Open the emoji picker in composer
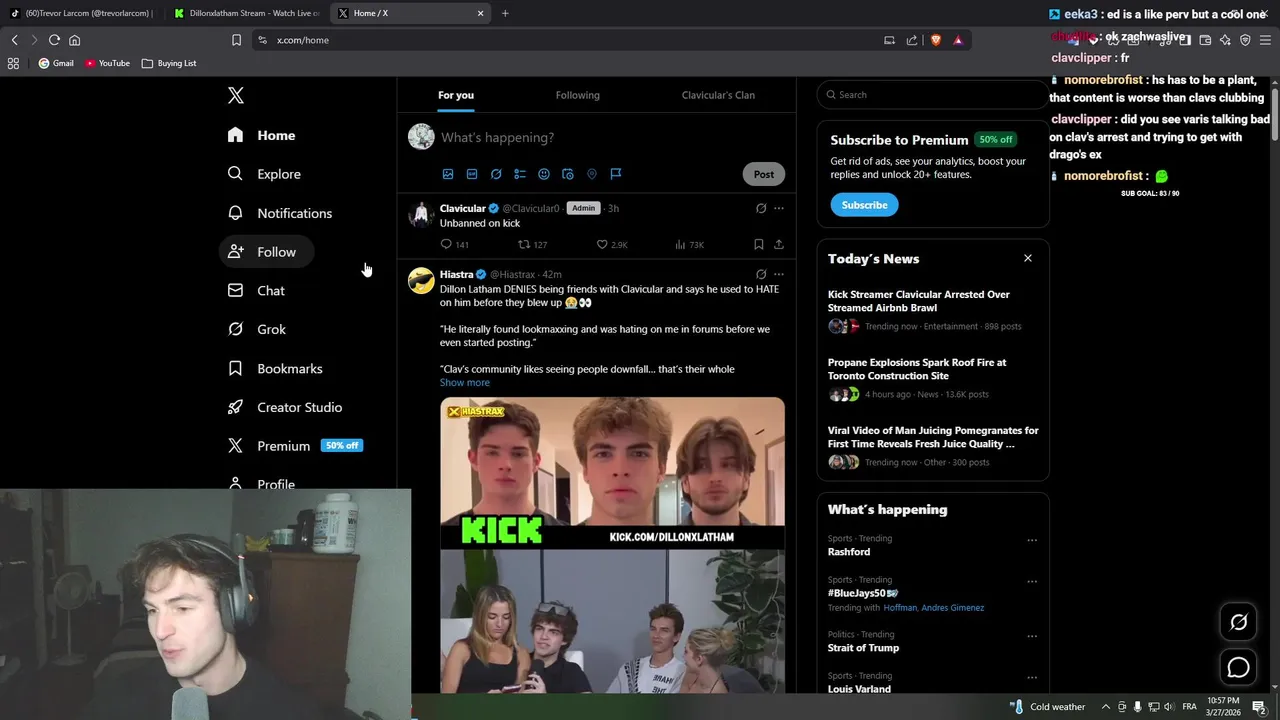The image size is (1280, 720). pyautogui.click(x=544, y=174)
